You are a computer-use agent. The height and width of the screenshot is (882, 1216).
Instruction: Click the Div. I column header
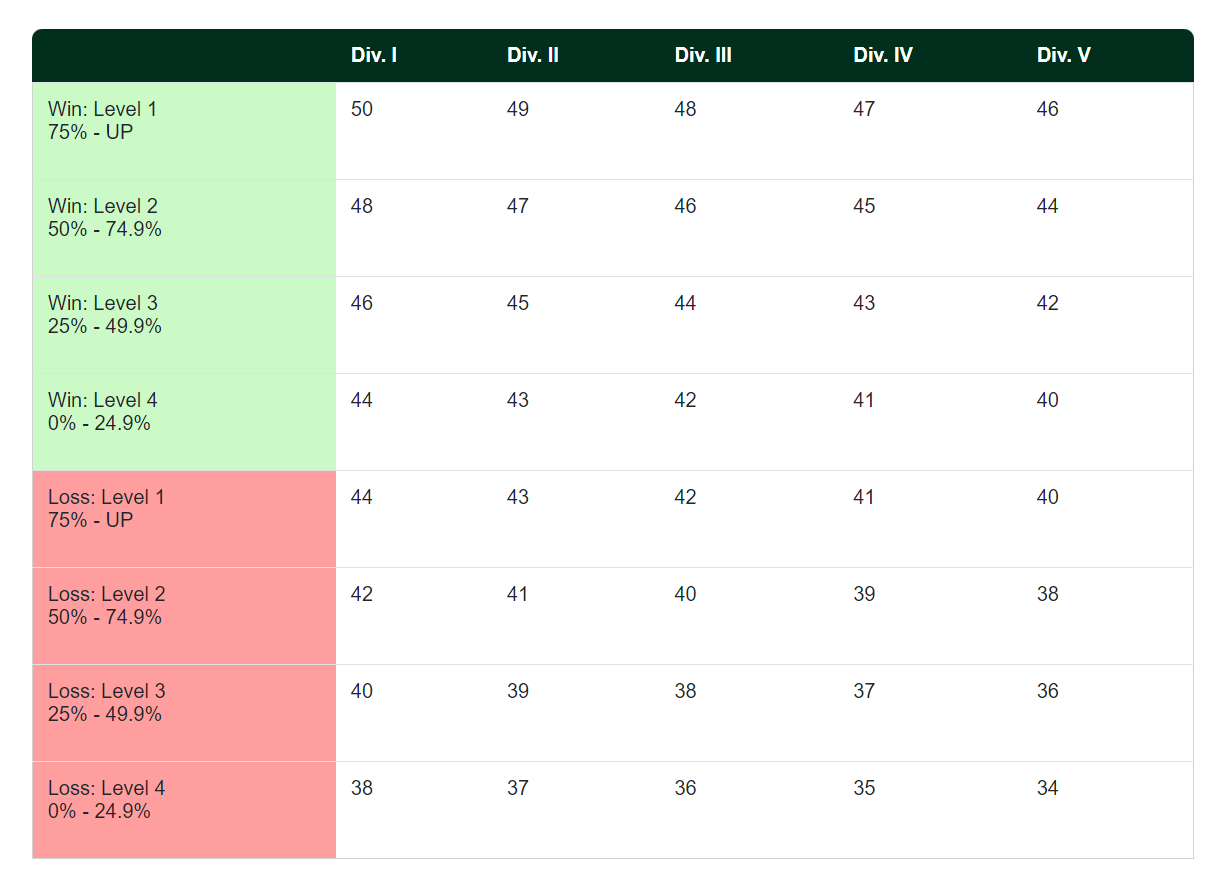point(374,56)
